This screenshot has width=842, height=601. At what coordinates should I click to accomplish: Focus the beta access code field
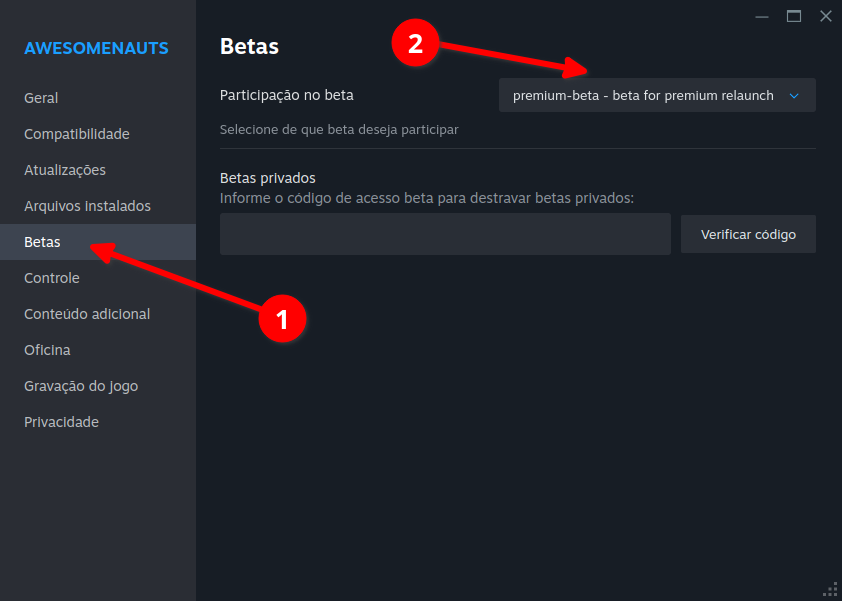click(445, 235)
